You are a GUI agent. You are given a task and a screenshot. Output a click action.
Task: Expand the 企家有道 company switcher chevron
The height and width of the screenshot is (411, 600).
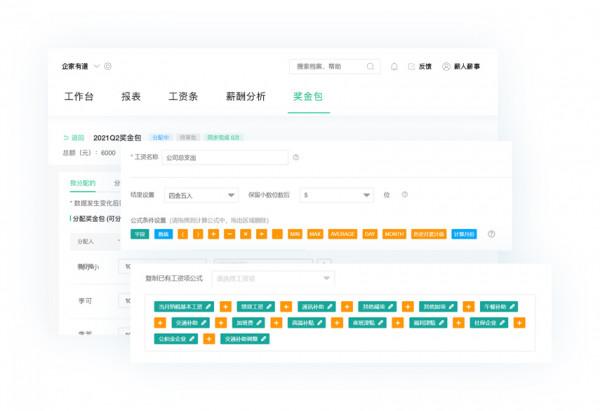(97, 66)
